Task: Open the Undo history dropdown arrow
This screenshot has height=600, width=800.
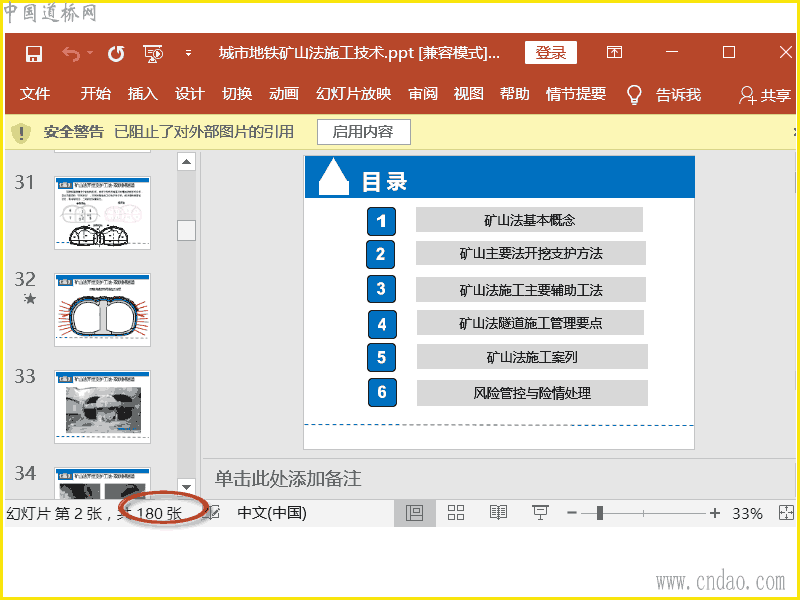Action: (90, 53)
